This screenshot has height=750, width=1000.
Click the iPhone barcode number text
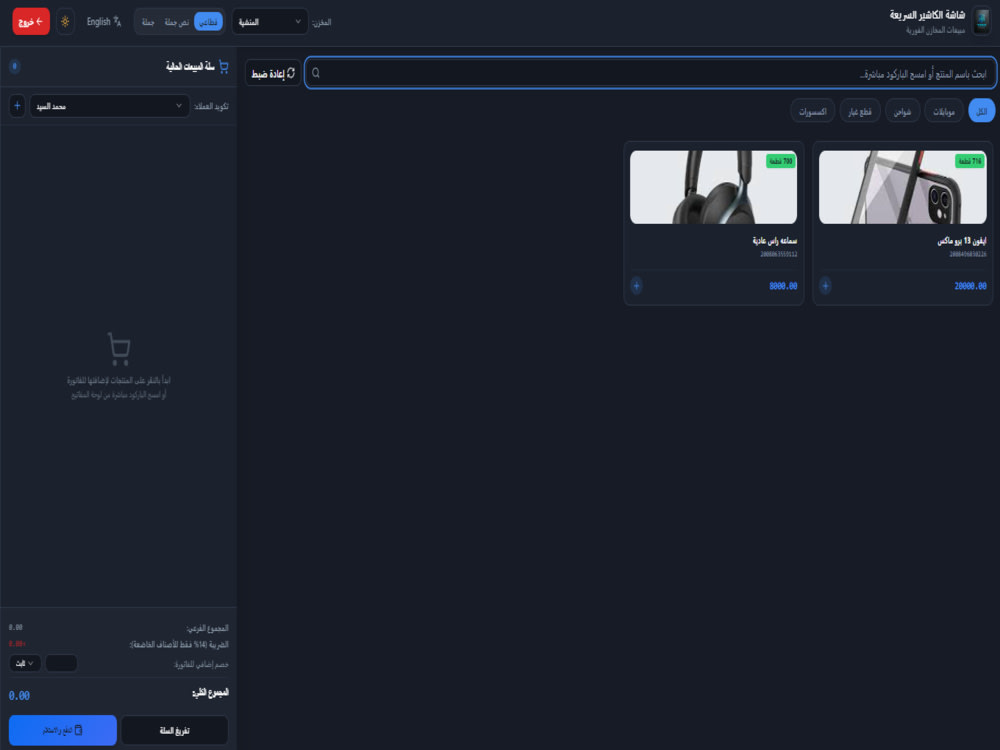click(967, 254)
